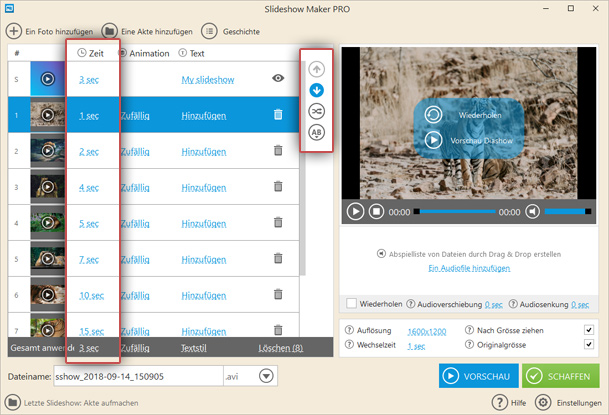Image resolution: width=609 pixels, height=415 pixels.
Task: Open the Geschichte list icon
Action: pos(209,31)
